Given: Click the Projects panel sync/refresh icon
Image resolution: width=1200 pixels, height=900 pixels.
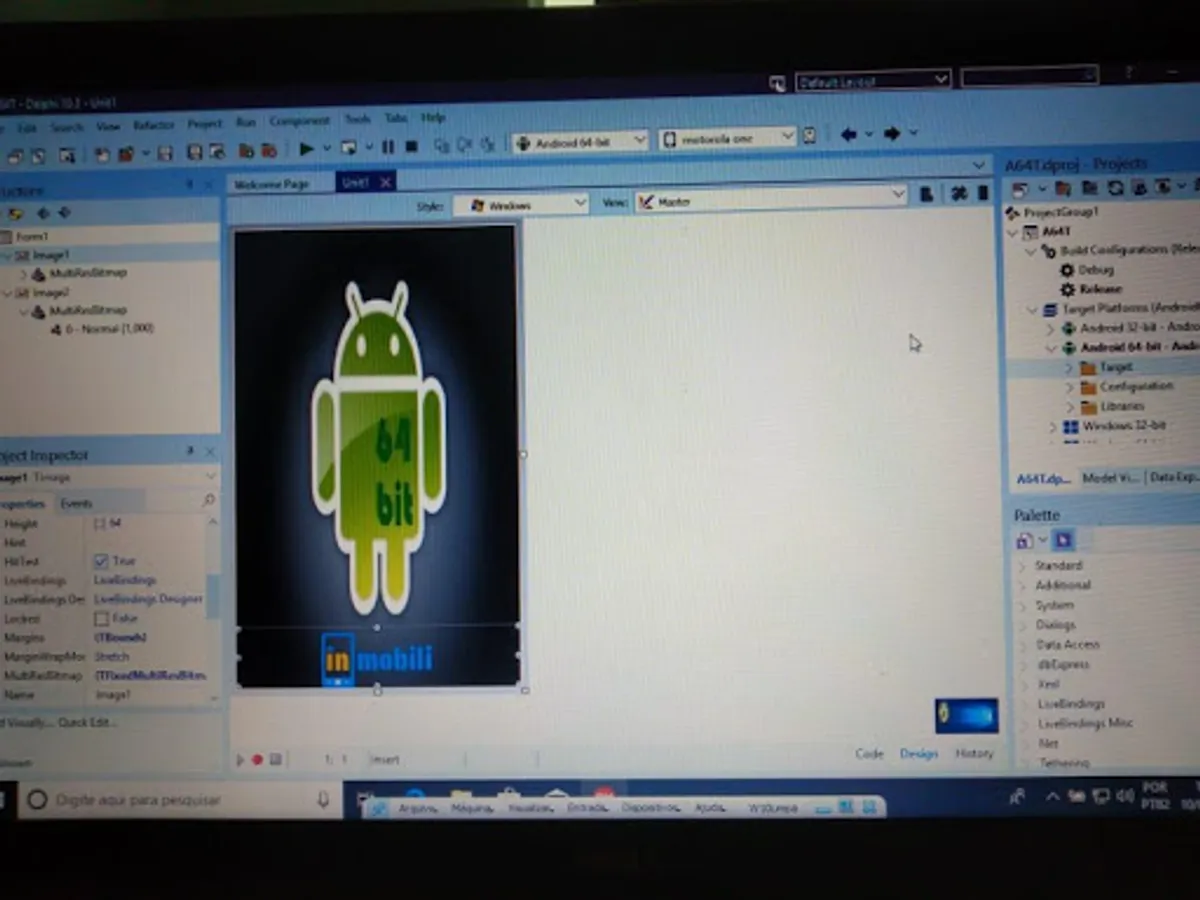Looking at the screenshot, I should [1115, 187].
